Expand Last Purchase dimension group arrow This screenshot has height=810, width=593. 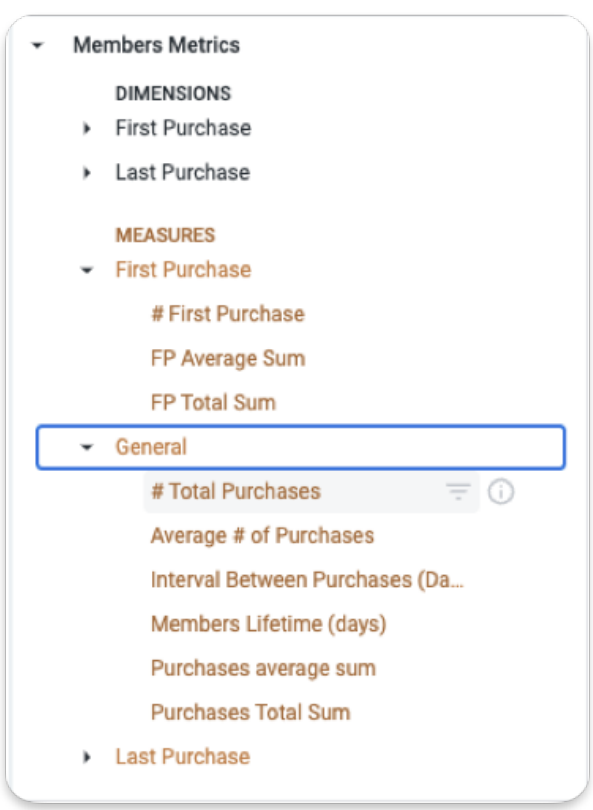(87, 173)
